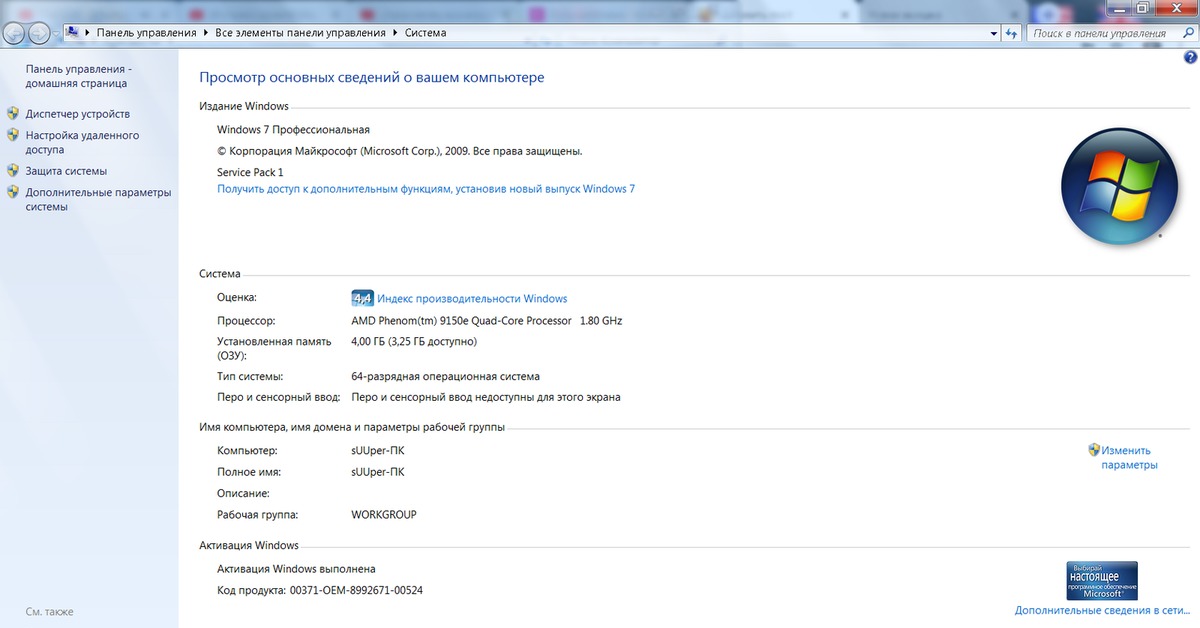Click the sUUper-ПК value in the Полное имя row
Viewport: 1200px width, 628px height.
pos(378,472)
